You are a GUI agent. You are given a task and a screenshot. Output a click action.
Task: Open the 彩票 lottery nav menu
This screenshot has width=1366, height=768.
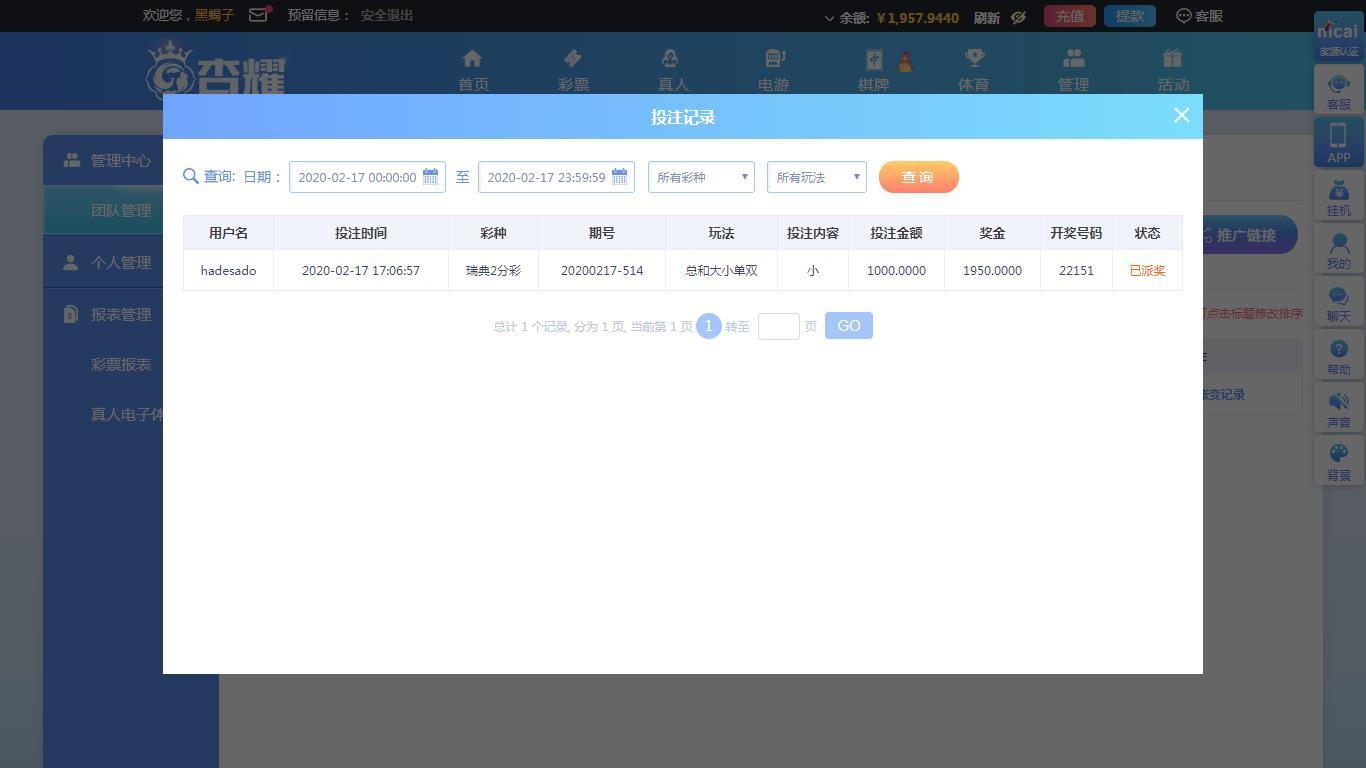pyautogui.click(x=573, y=70)
